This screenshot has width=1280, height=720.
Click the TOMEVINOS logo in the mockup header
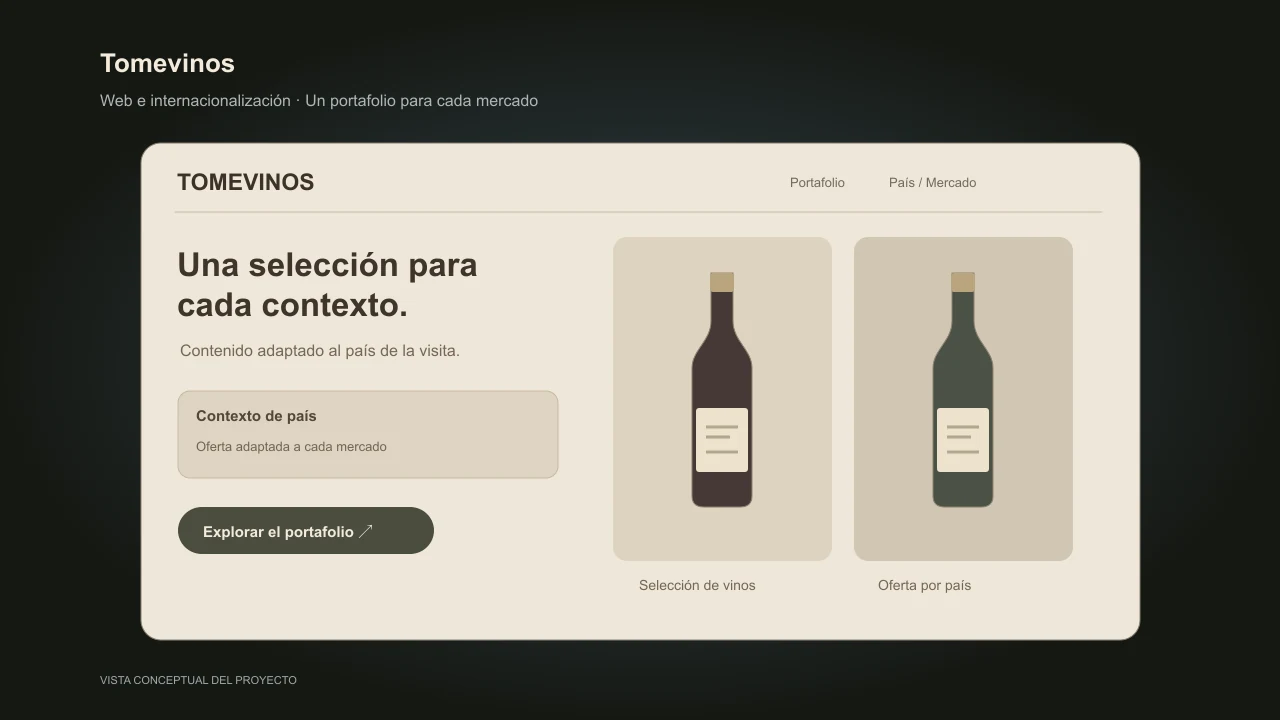246,182
